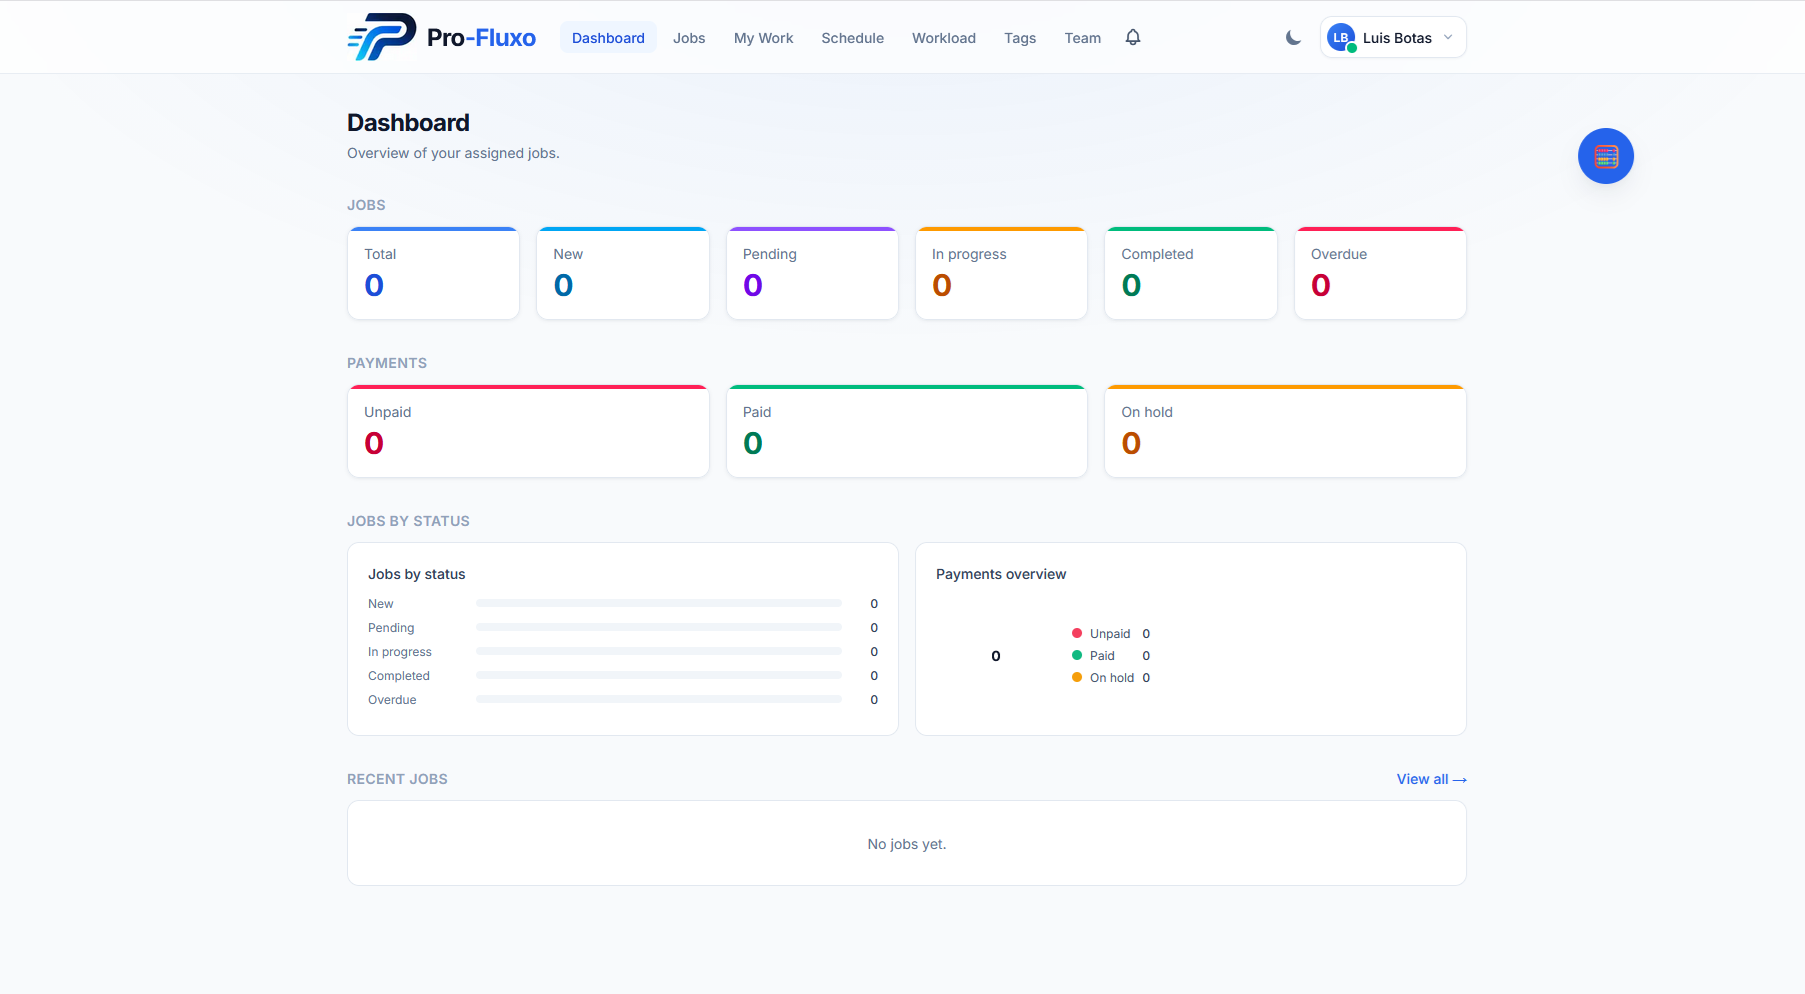The width and height of the screenshot is (1805, 994).
Task: Click the Completed status progress bar
Action: pos(659,675)
